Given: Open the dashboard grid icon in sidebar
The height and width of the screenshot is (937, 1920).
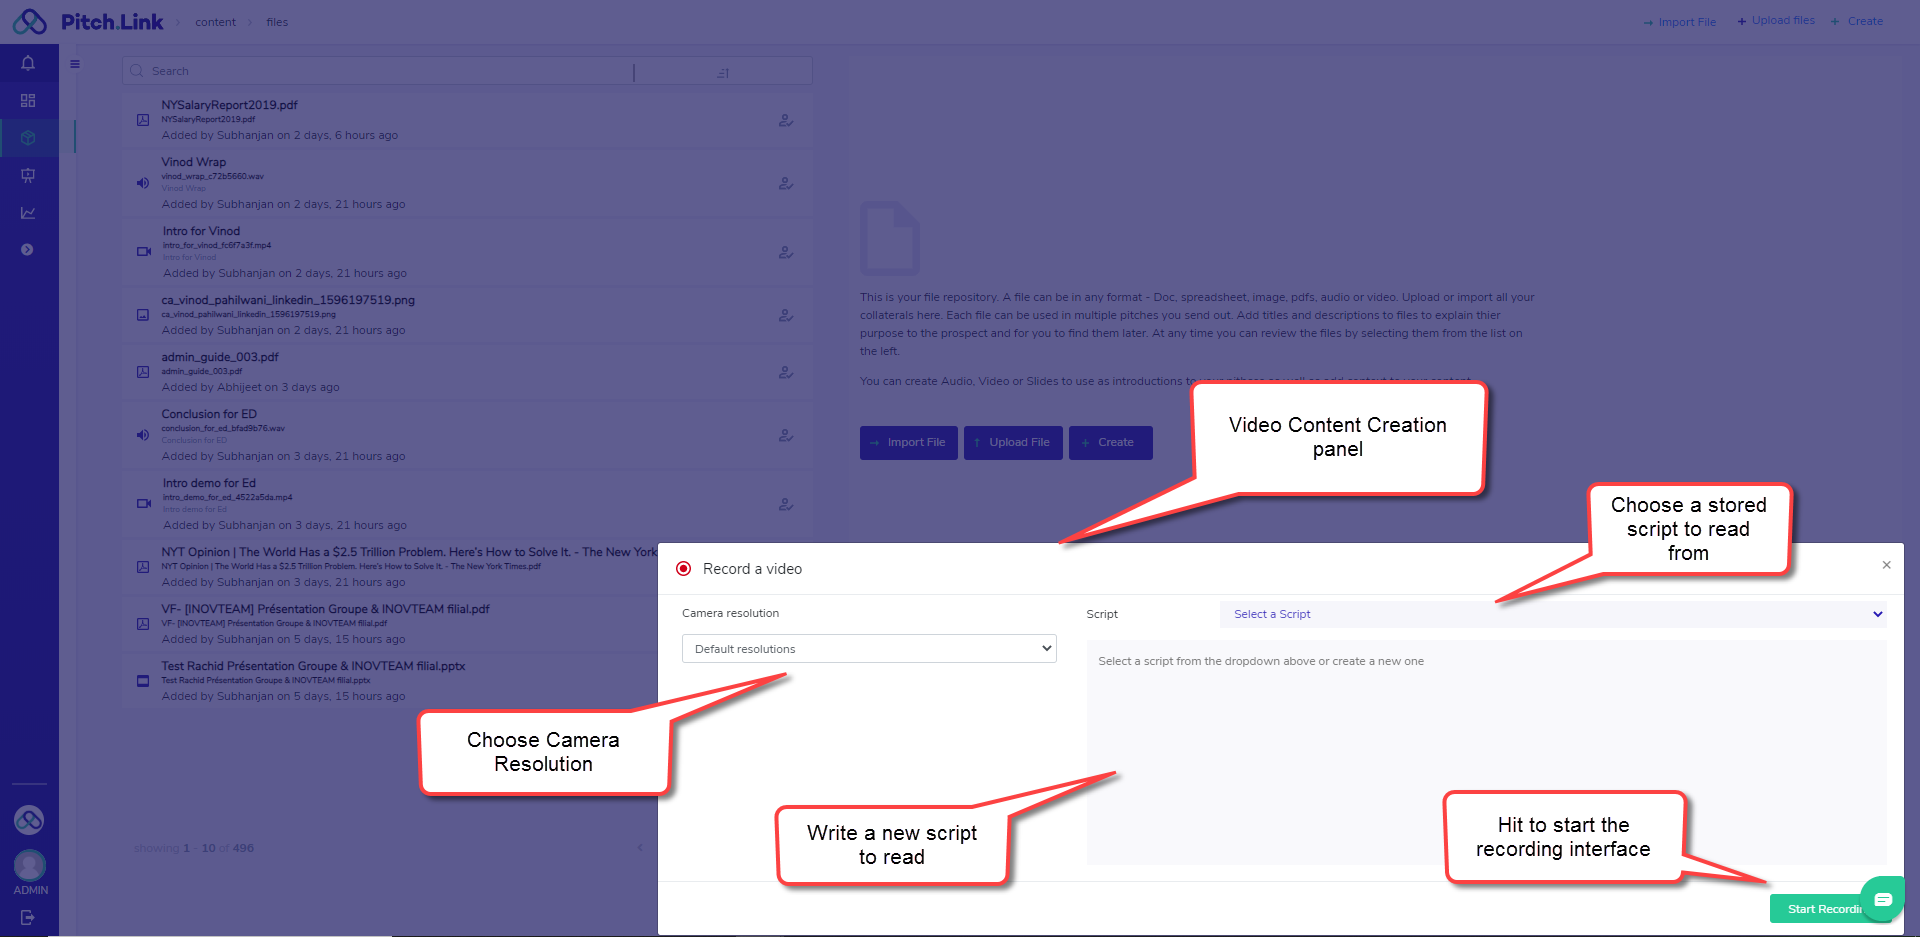Looking at the screenshot, I should [x=28, y=100].
